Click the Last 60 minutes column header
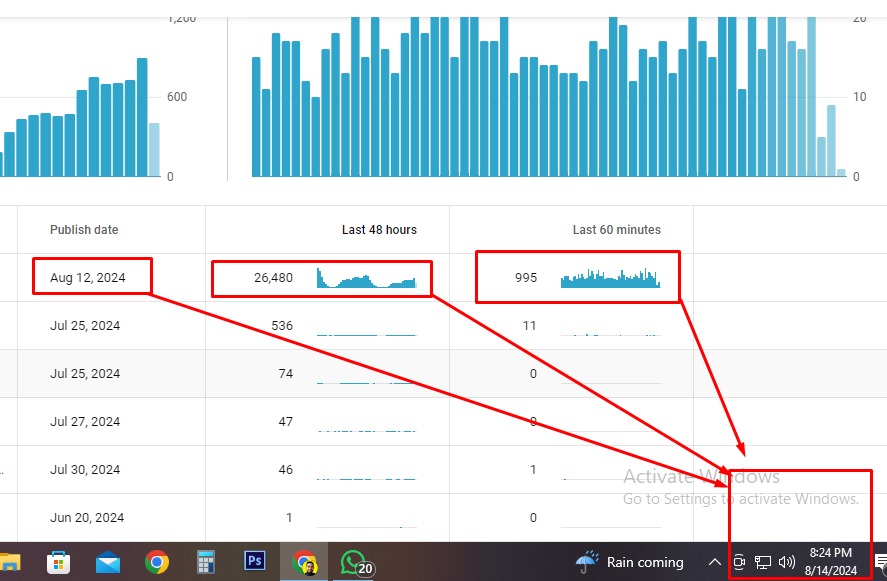The height and width of the screenshot is (581, 887). pos(616,230)
